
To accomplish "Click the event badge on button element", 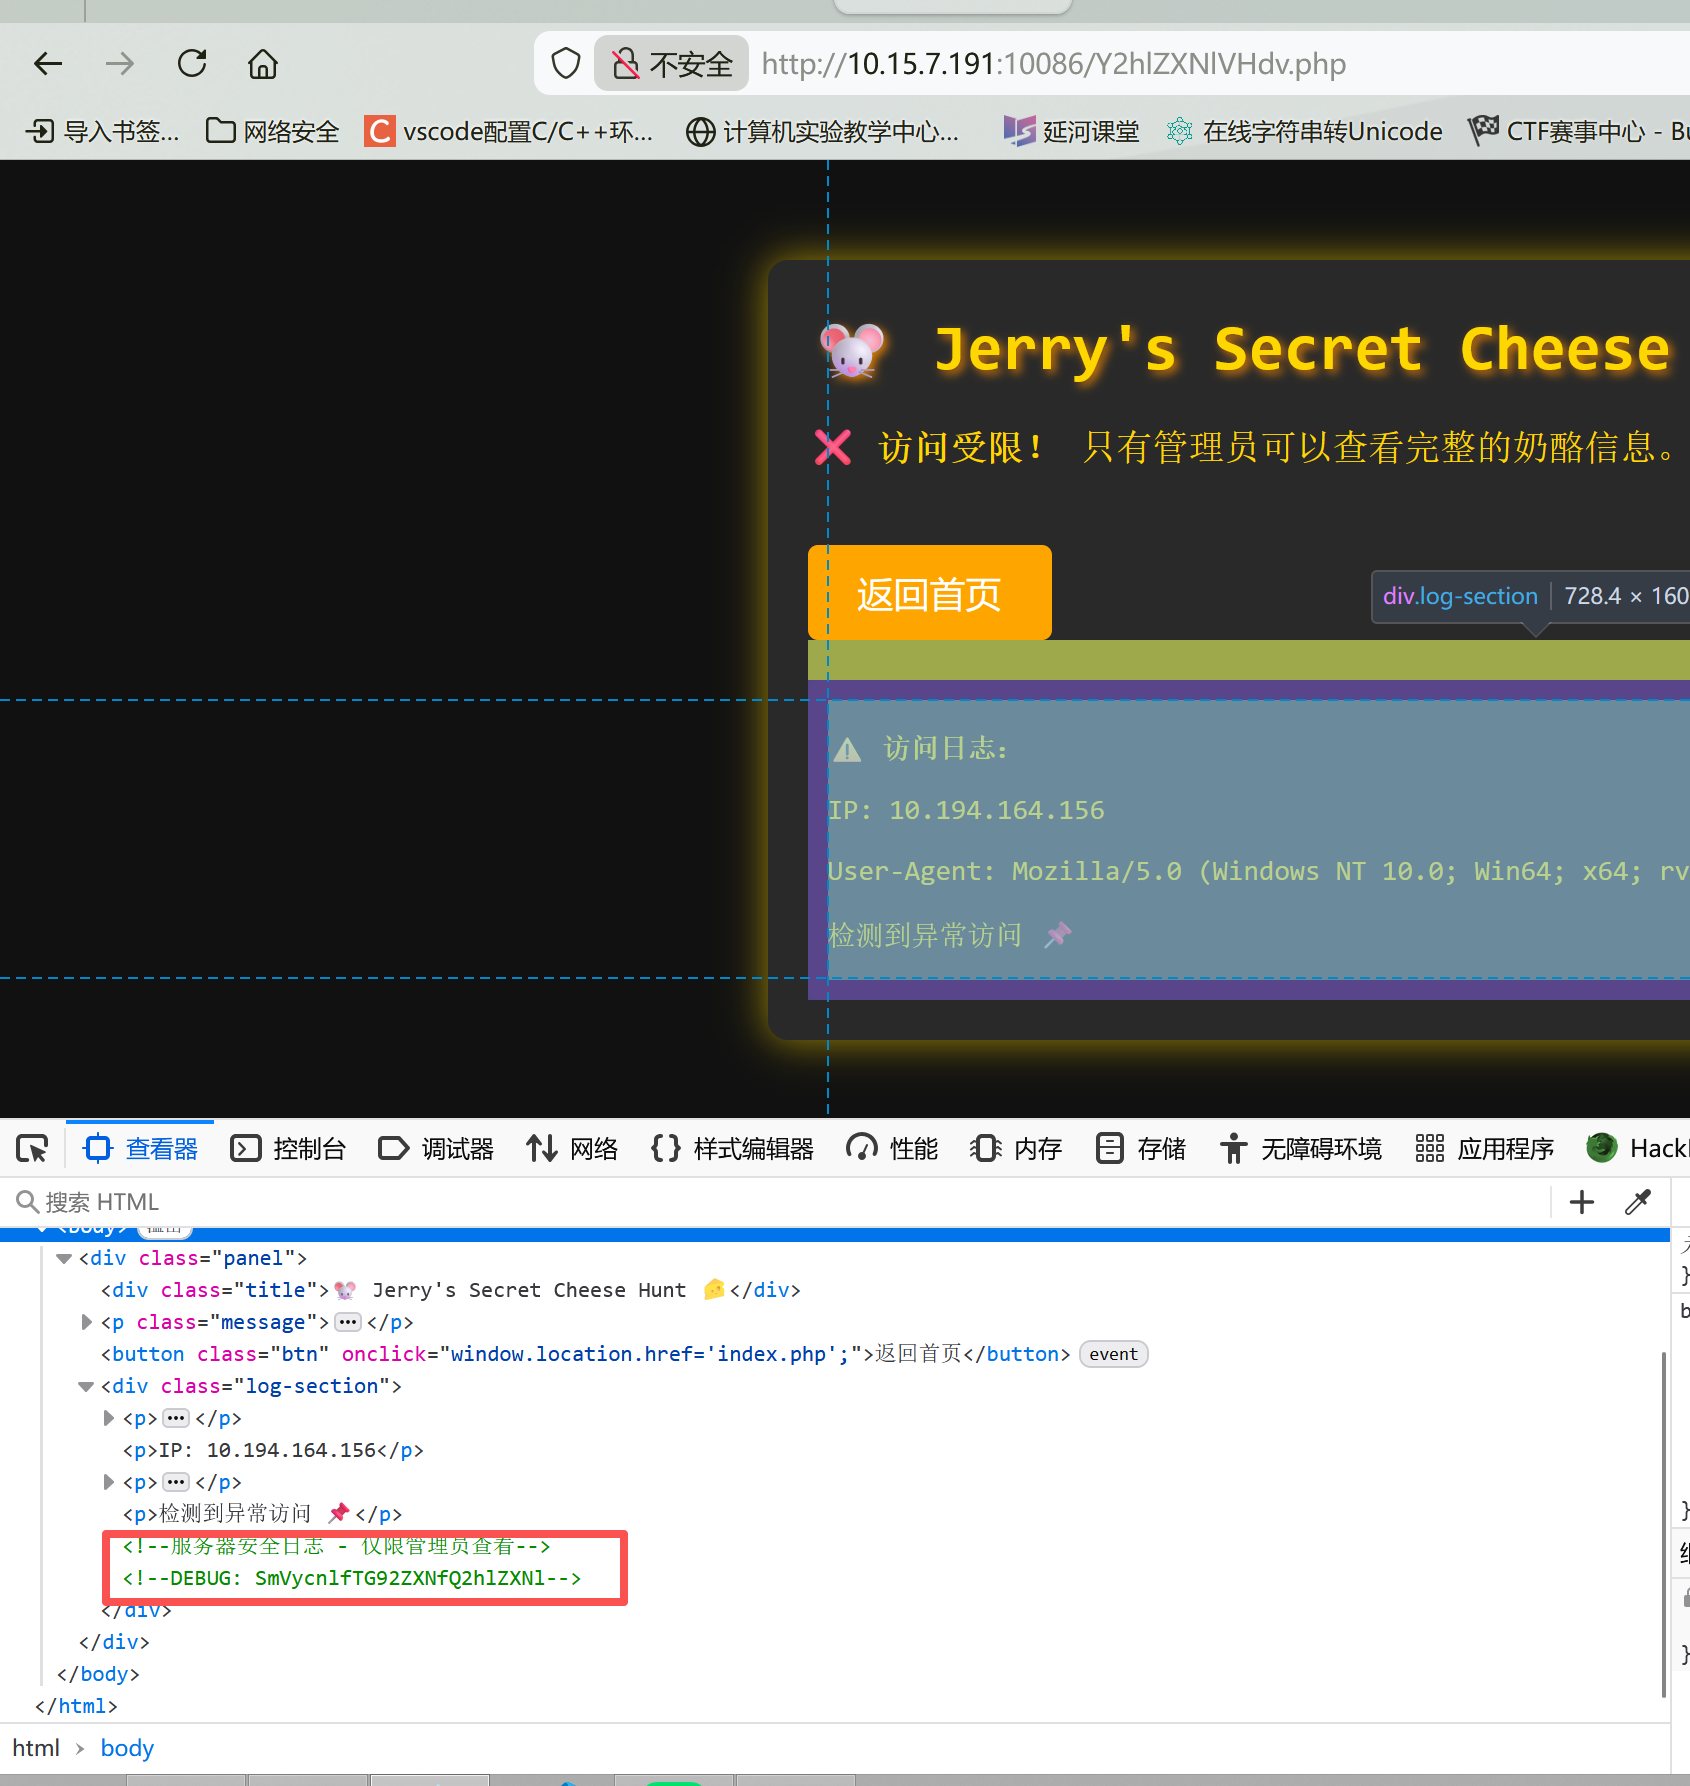I will (x=1113, y=1354).
